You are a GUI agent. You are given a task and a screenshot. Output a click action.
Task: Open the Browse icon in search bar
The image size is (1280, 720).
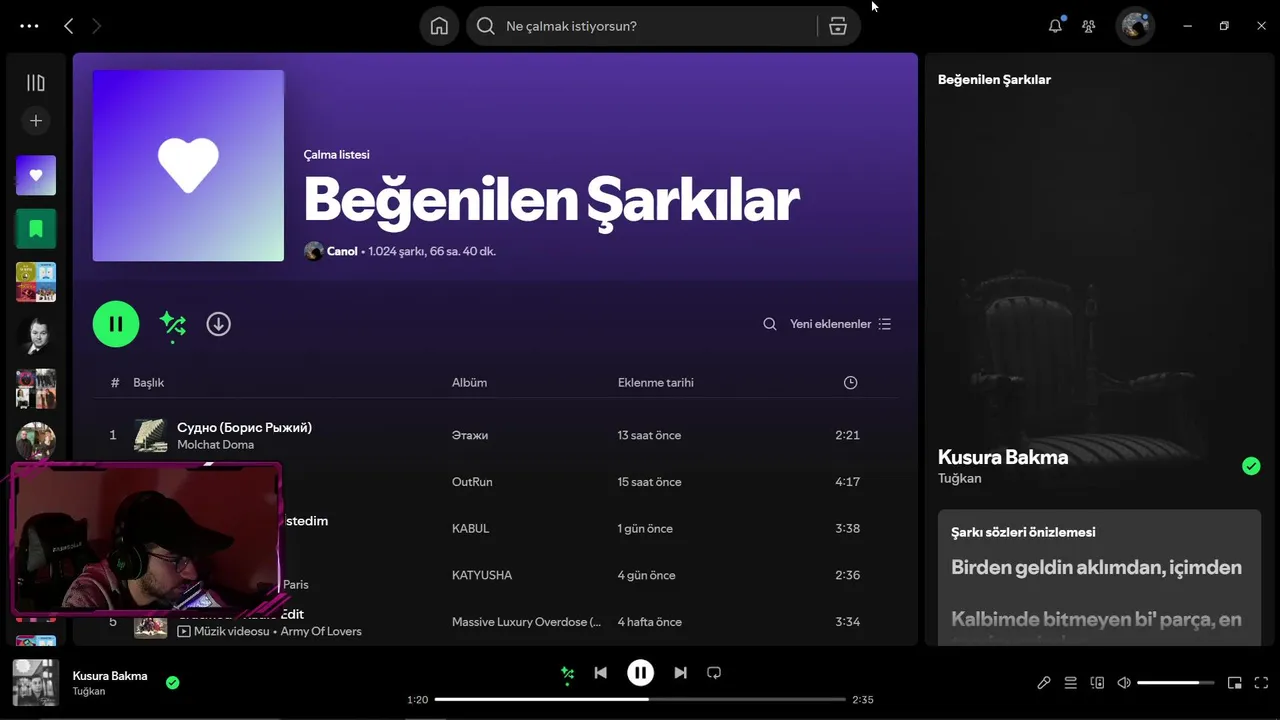tap(838, 26)
